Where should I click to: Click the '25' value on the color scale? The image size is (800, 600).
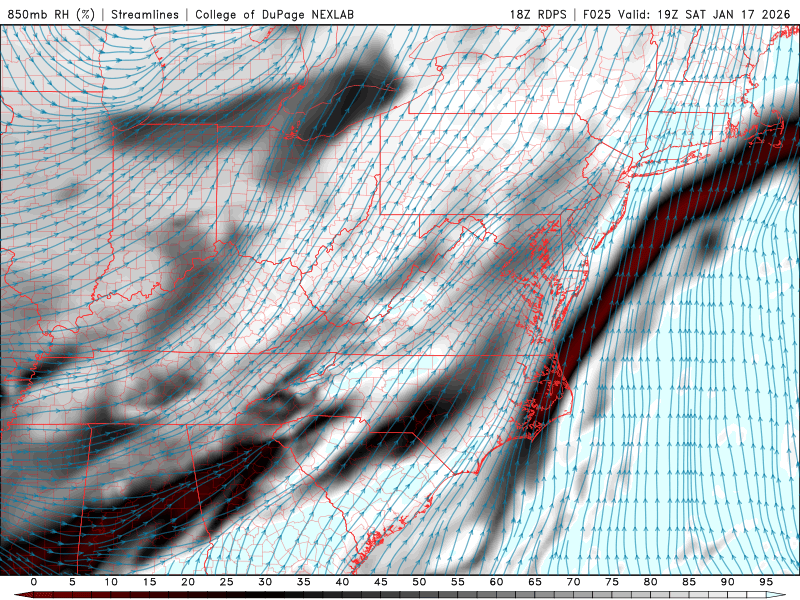click(227, 582)
